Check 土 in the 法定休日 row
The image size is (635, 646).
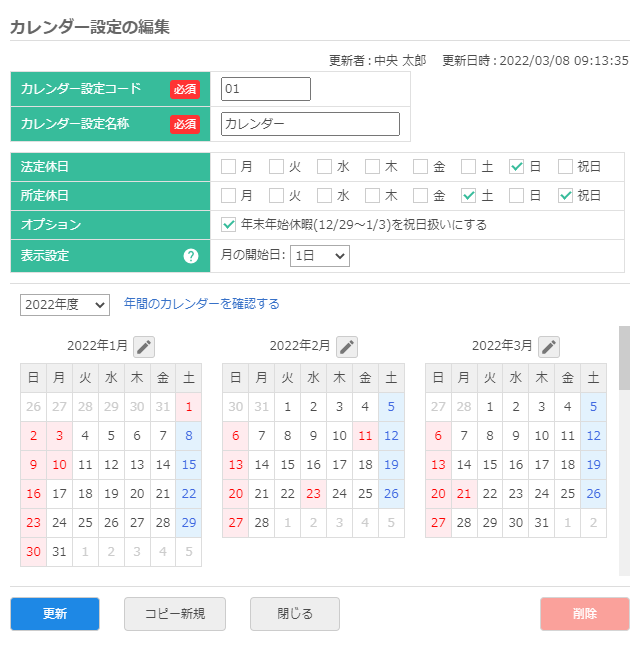[469, 167]
